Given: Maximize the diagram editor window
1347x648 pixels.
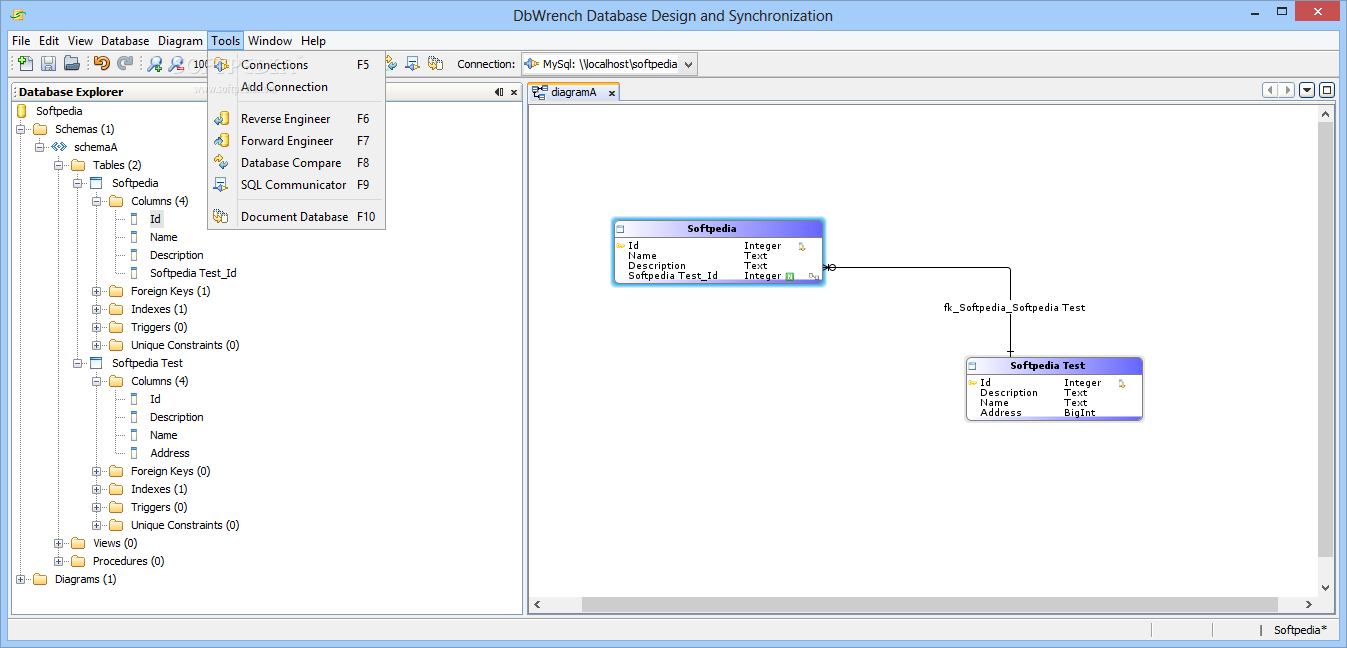Looking at the screenshot, I should tap(1327, 90).
